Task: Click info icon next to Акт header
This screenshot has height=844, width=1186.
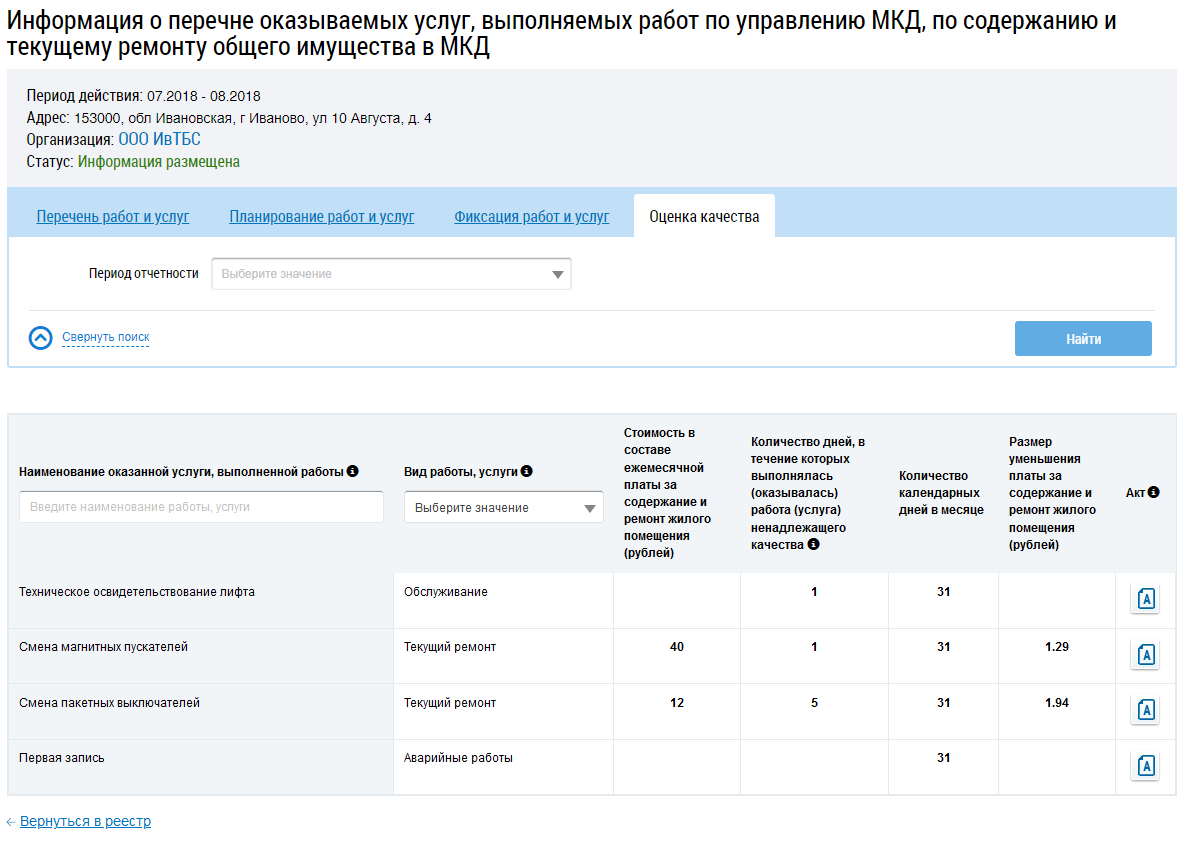Action: pos(1153,492)
